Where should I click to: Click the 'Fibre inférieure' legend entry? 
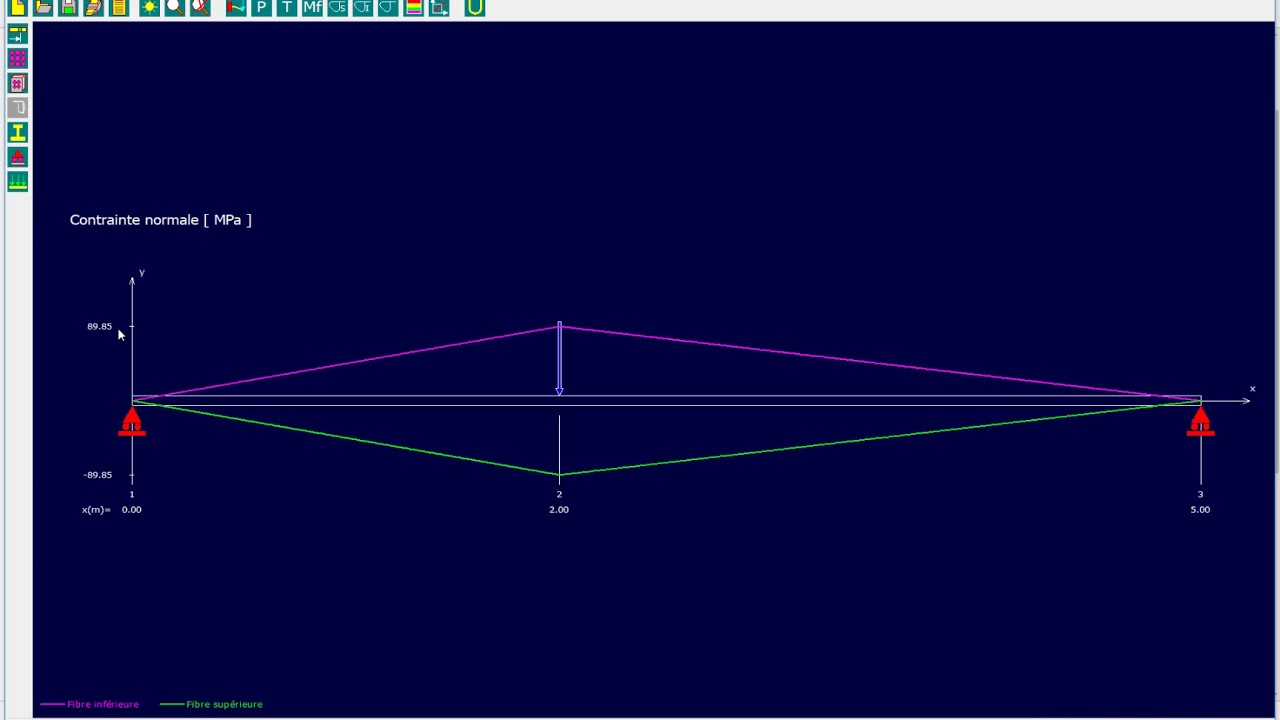coord(90,704)
